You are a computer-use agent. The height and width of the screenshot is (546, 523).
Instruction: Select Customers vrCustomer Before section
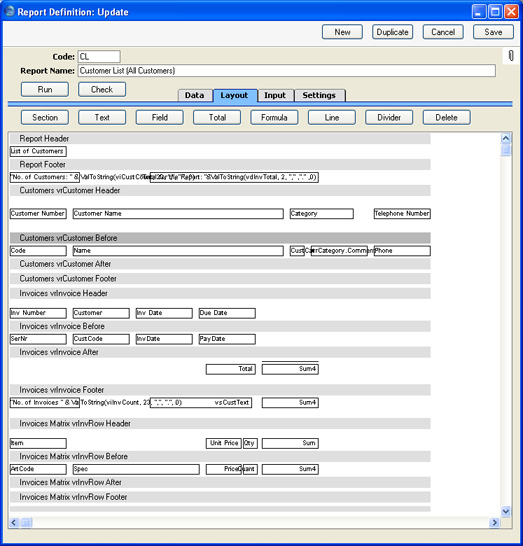point(220,238)
